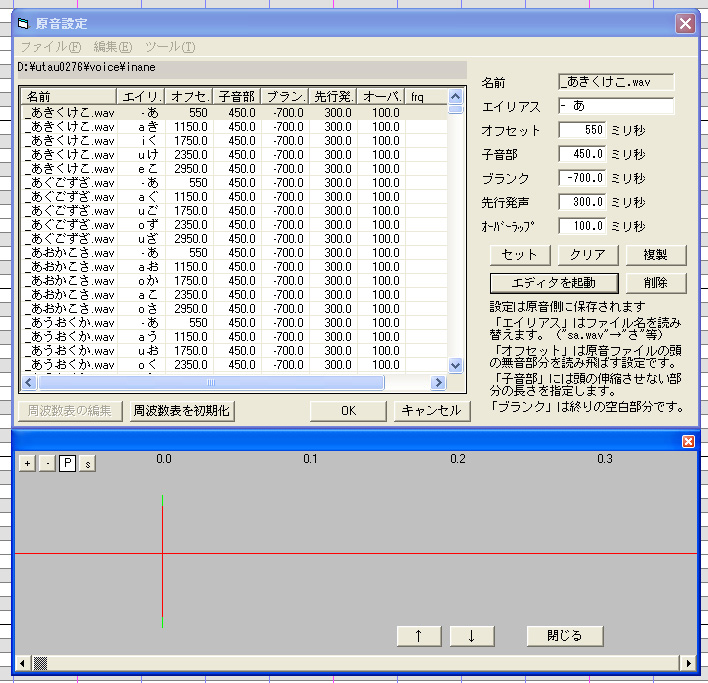The image size is (708, 683).
Task: Click the エディタを起動 button
Action: pos(554,283)
